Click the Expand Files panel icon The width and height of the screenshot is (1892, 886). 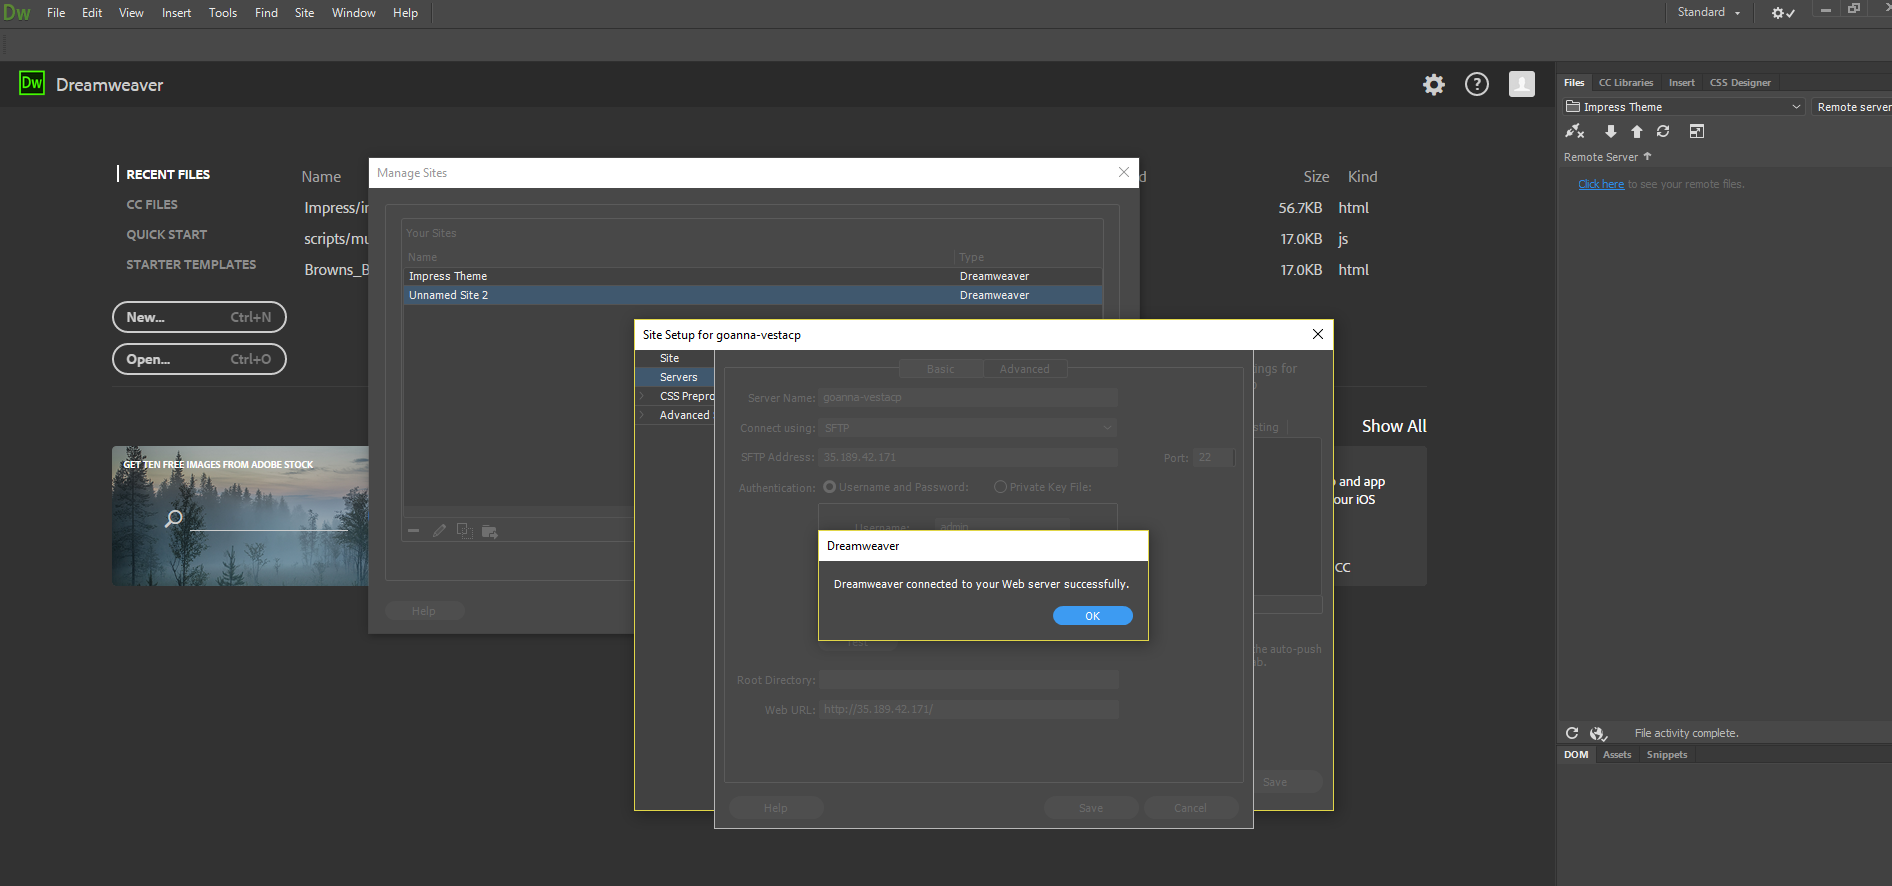tap(1697, 131)
